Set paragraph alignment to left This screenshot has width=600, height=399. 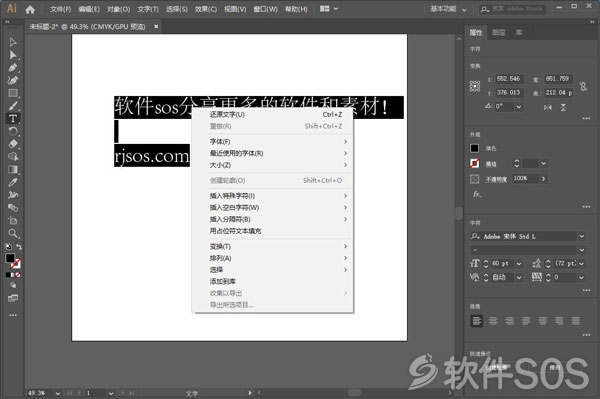(476, 321)
